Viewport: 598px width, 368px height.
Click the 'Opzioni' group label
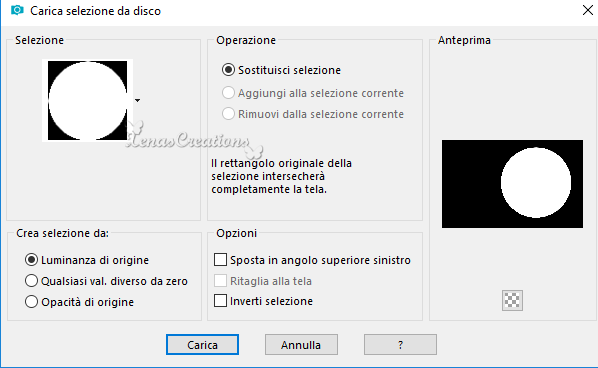click(x=236, y=233)
